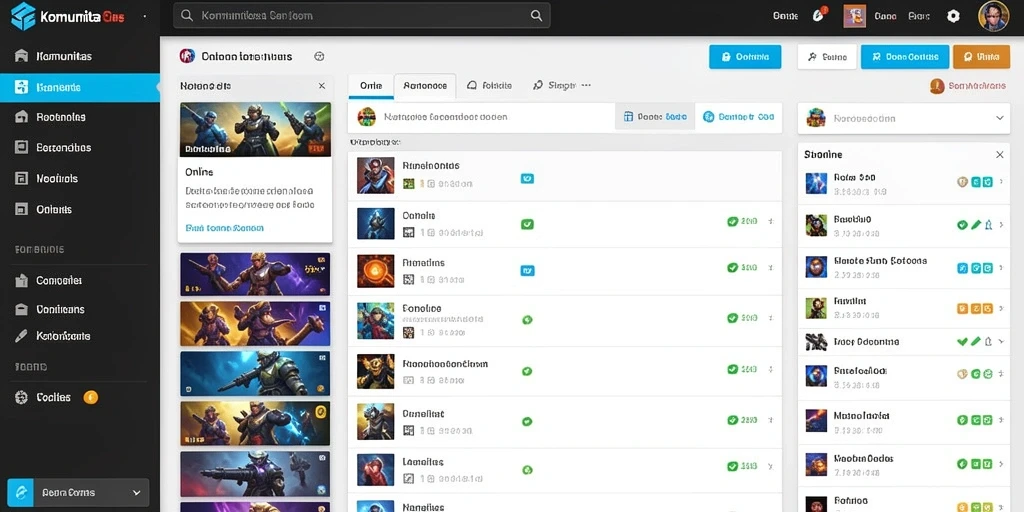This screenshot has width=1024, height=512.
Task: Toggle small green status dot in Laooiies row
Action: coord(527,470)
